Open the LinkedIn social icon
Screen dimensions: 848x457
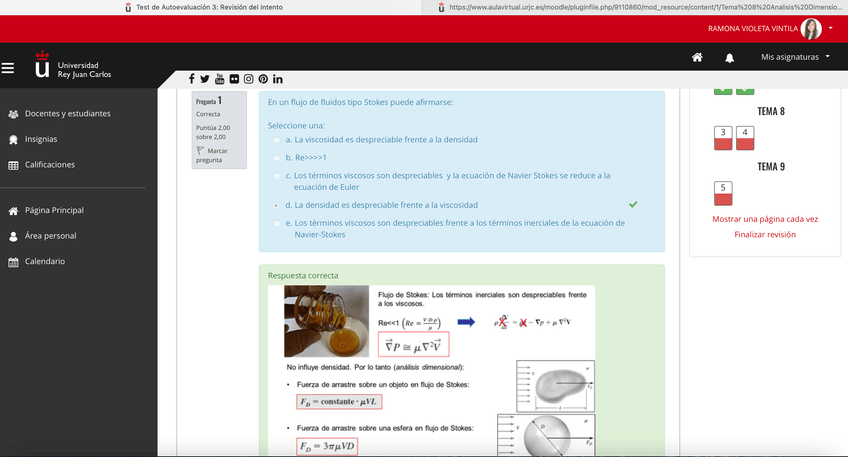pos(277,79)
